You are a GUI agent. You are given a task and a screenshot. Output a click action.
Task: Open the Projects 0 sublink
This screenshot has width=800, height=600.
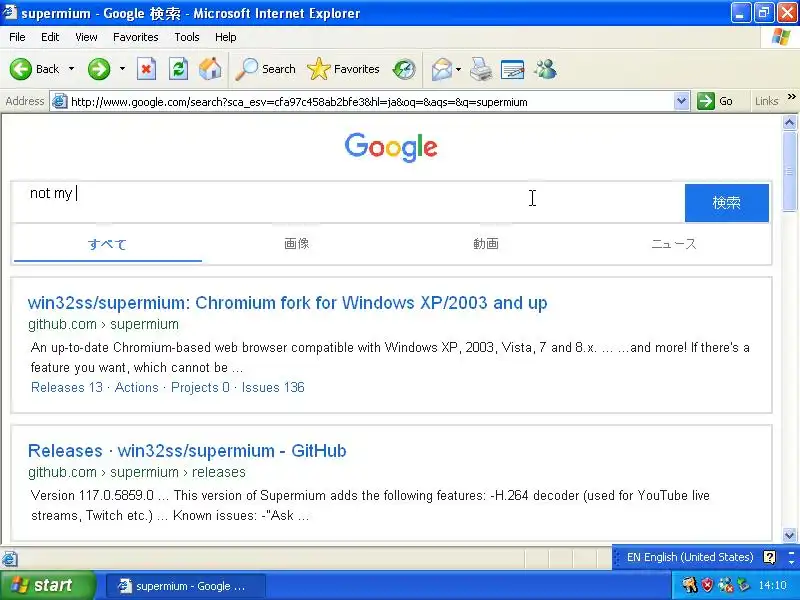(201, 387)
